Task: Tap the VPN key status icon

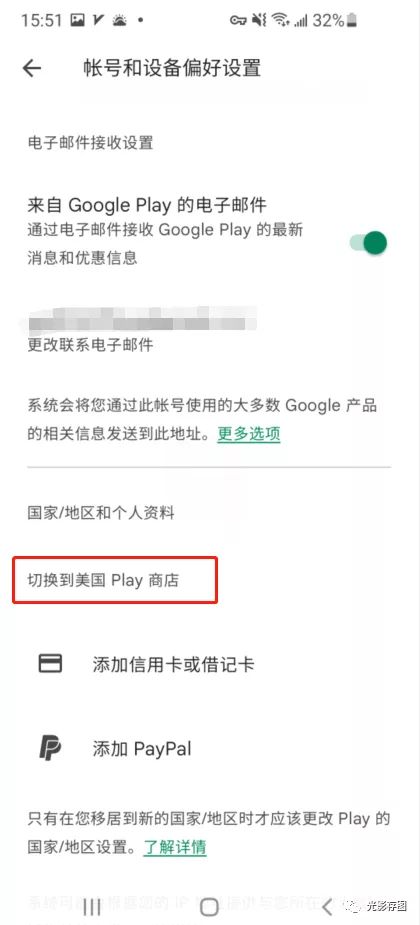Action: point(238,21)
